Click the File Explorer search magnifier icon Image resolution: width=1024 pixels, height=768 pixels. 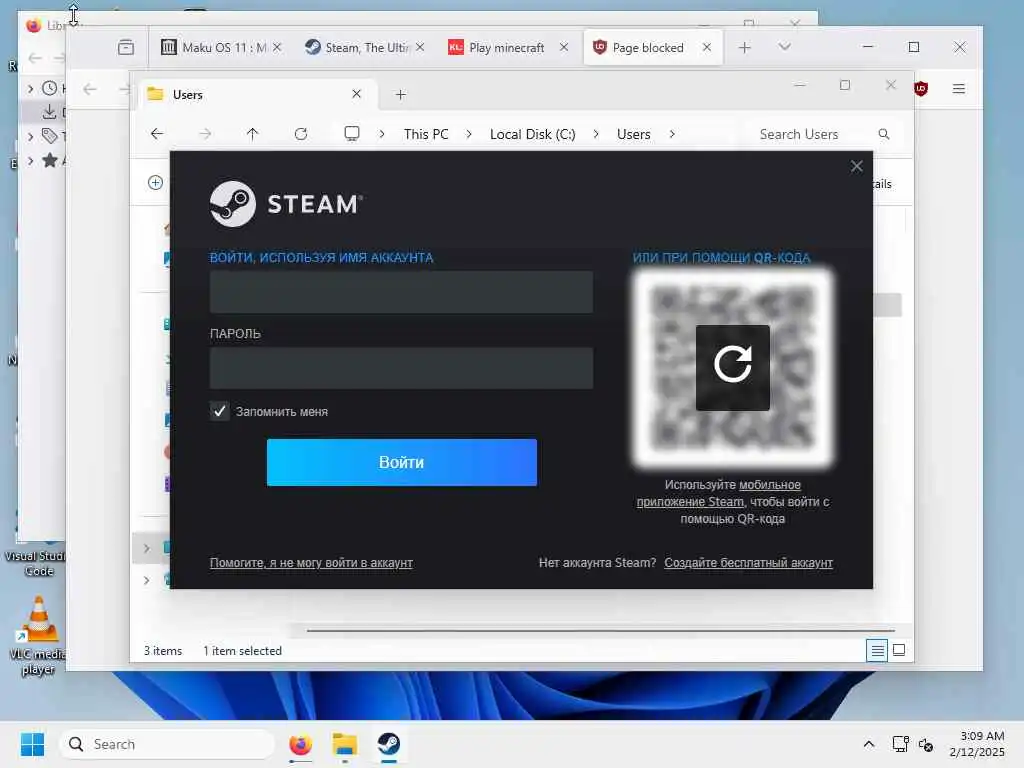pyautogui.click(x=884, y=134)
